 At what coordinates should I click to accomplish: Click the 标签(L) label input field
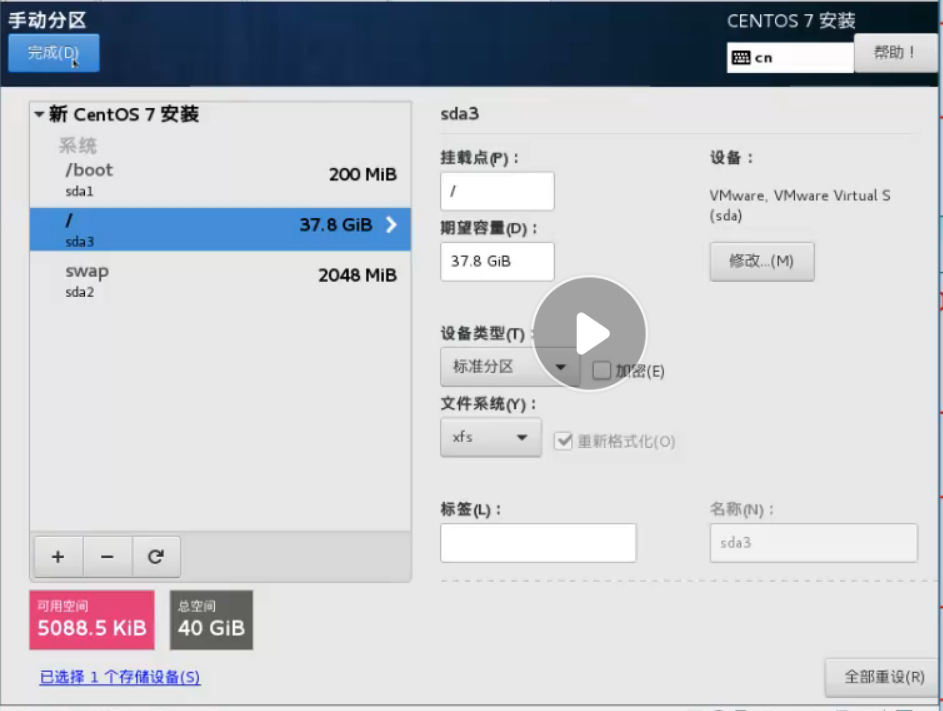(538, 543)
